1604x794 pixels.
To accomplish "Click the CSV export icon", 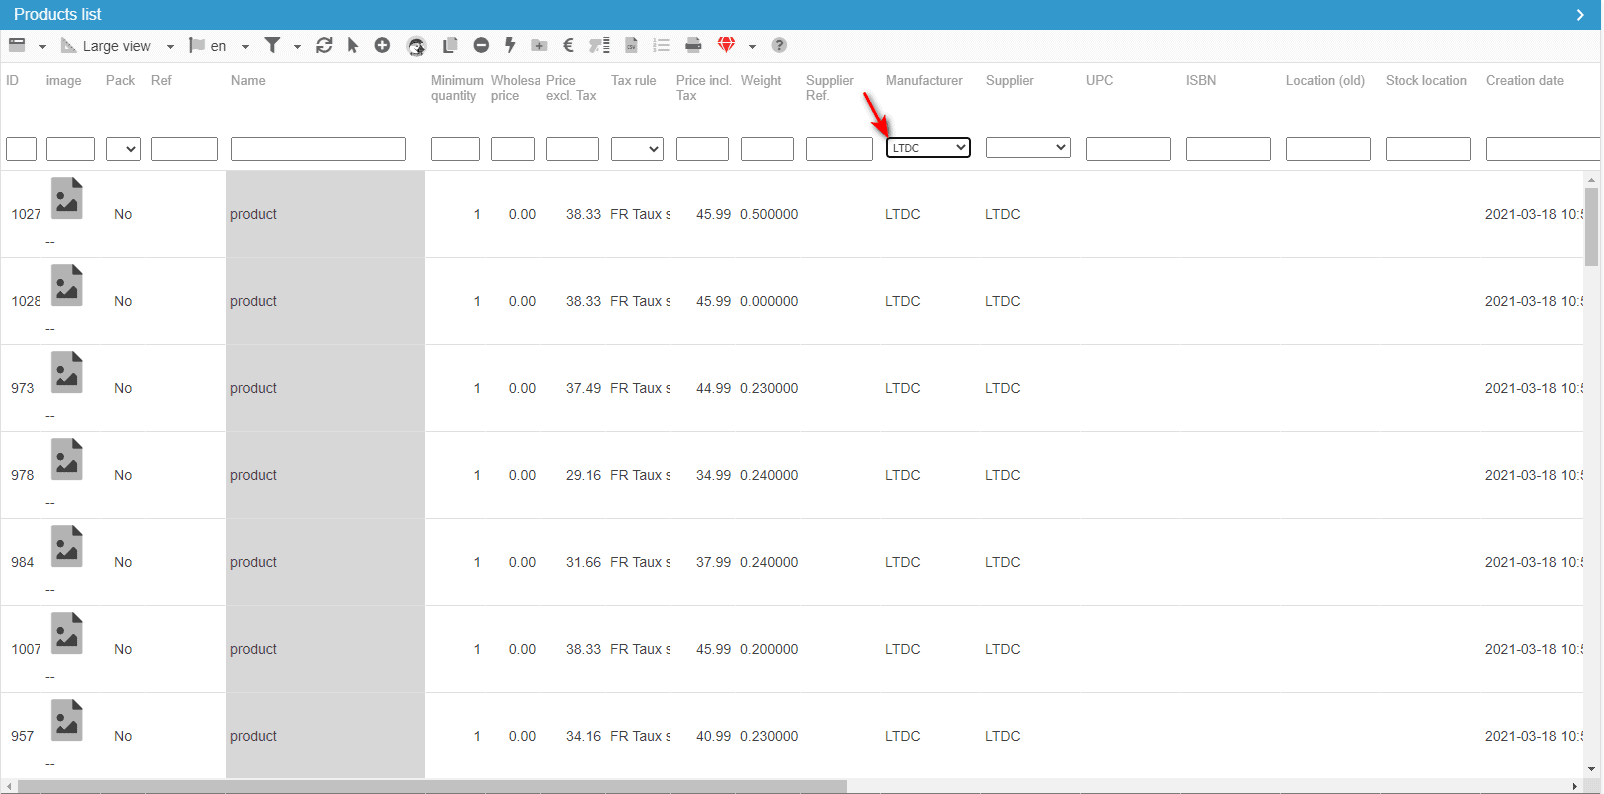I will [631, 45].
